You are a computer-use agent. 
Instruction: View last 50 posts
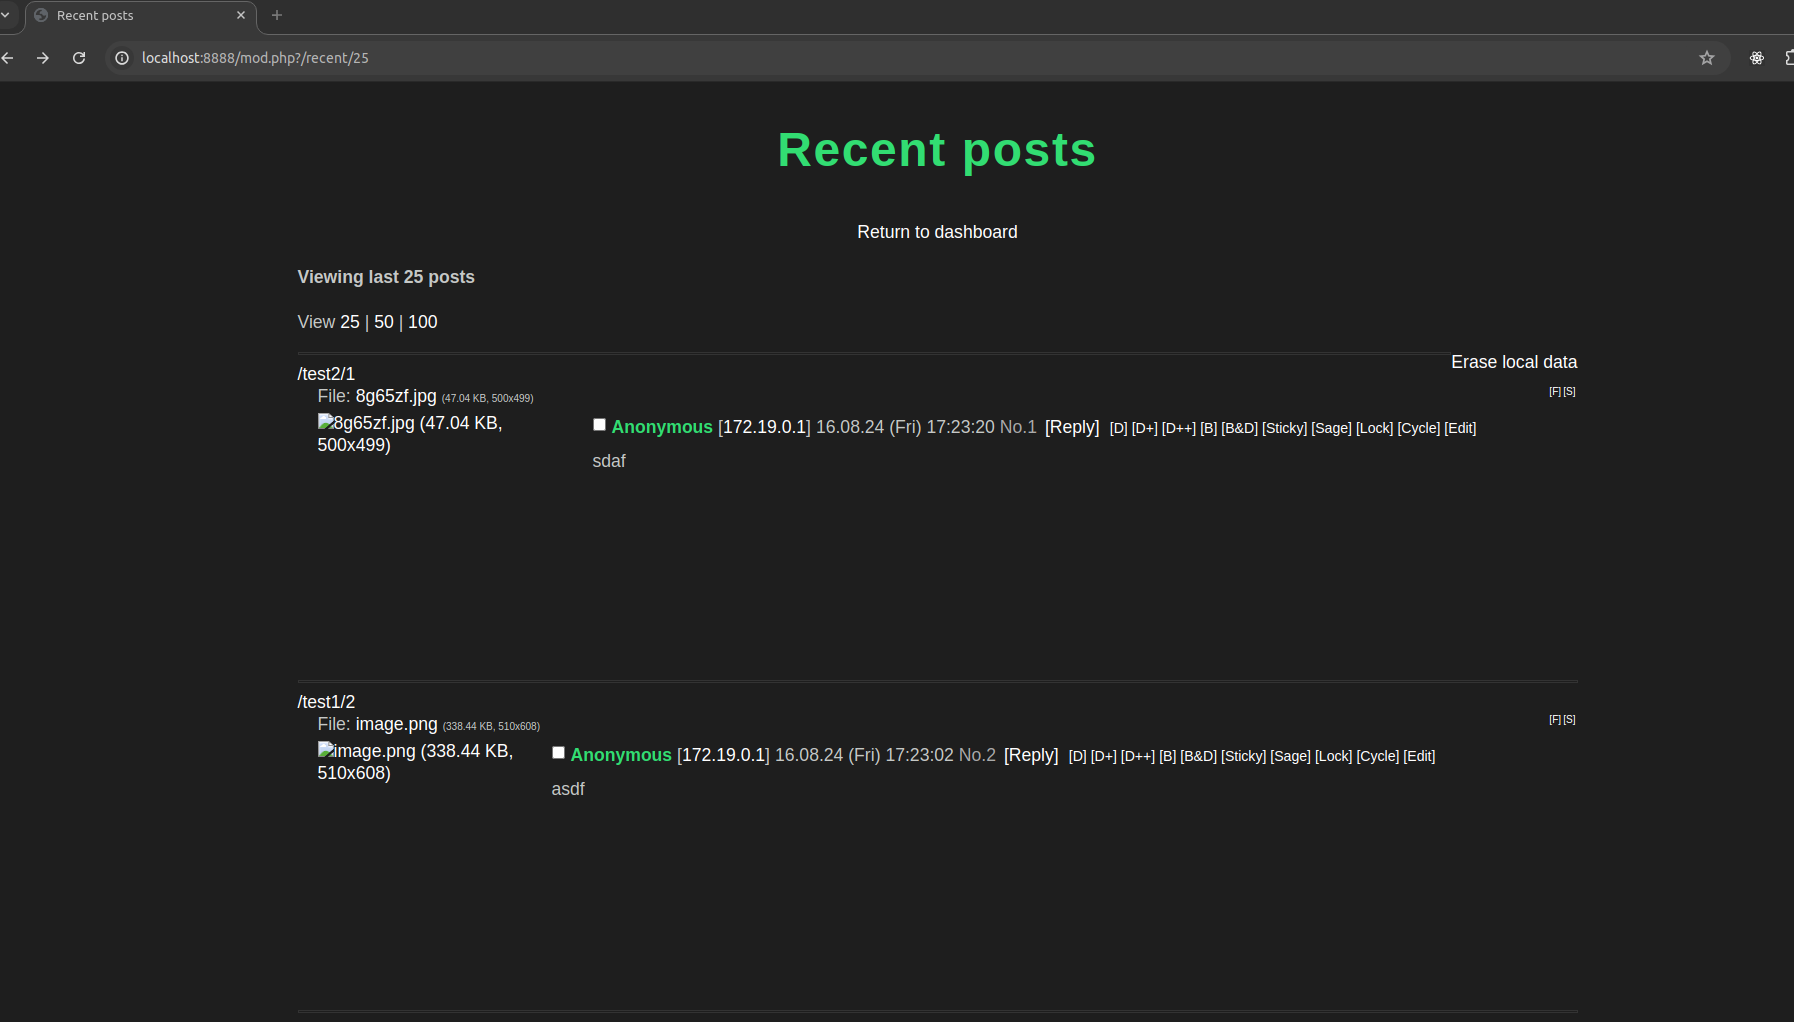tap(384, 322)
